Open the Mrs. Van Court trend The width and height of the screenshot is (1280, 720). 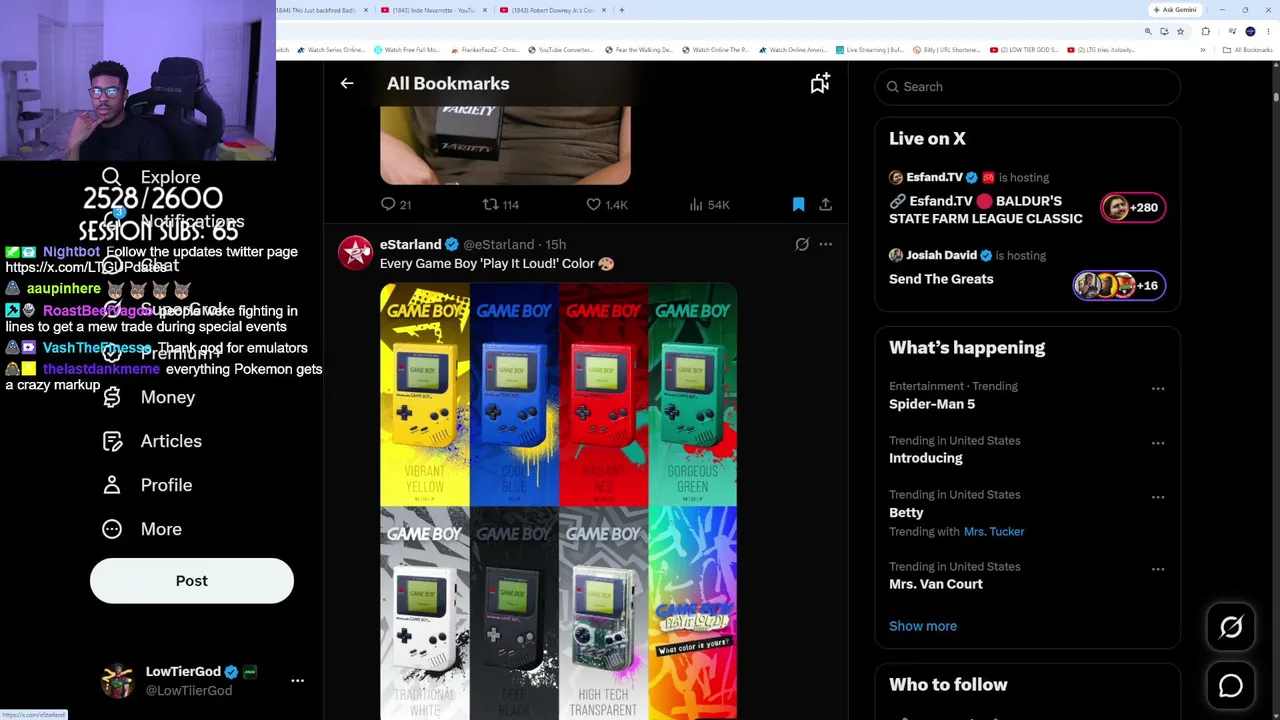pos(936,584)
